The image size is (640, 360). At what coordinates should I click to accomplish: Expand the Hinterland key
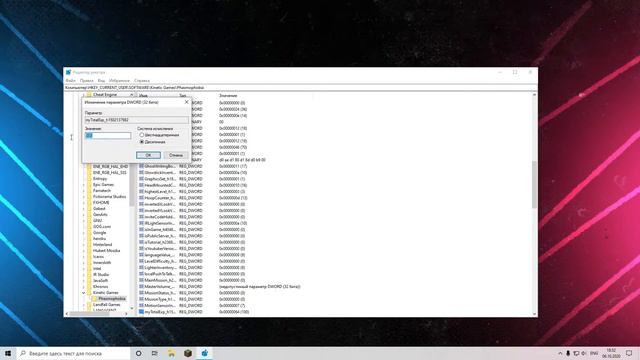pos(84,244)
